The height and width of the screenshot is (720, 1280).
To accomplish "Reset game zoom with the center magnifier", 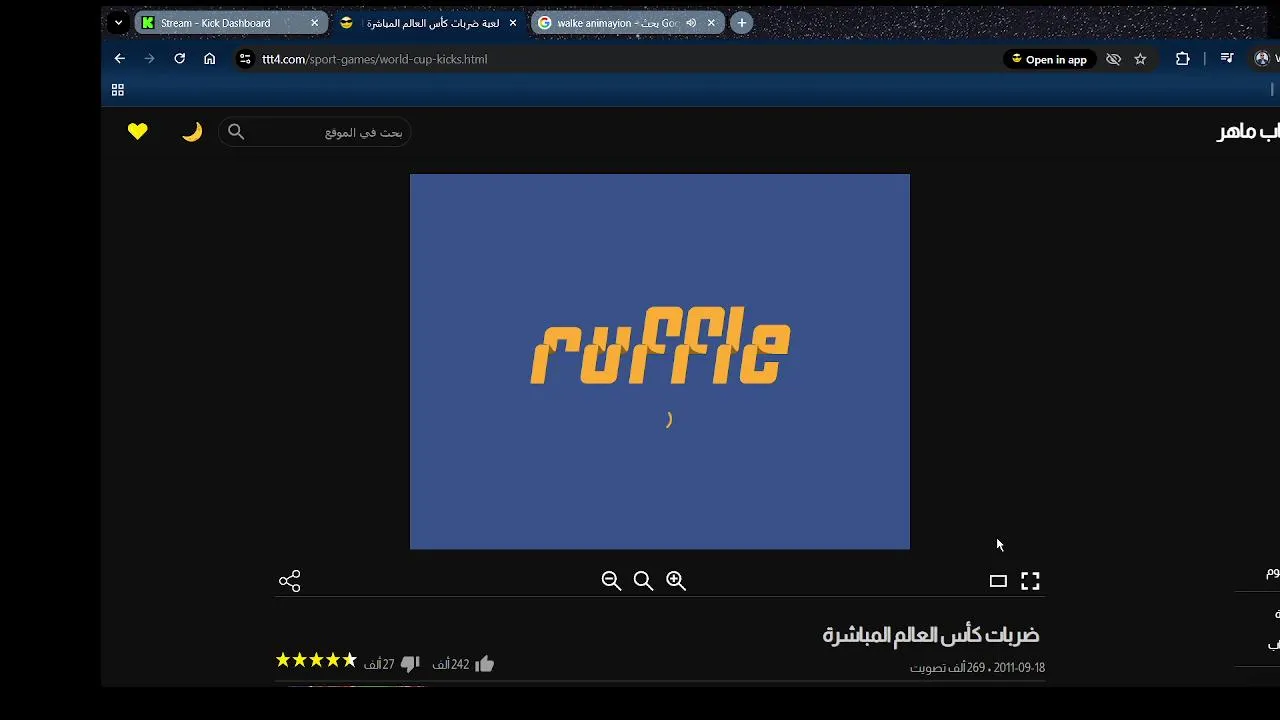I will (643, 581).
